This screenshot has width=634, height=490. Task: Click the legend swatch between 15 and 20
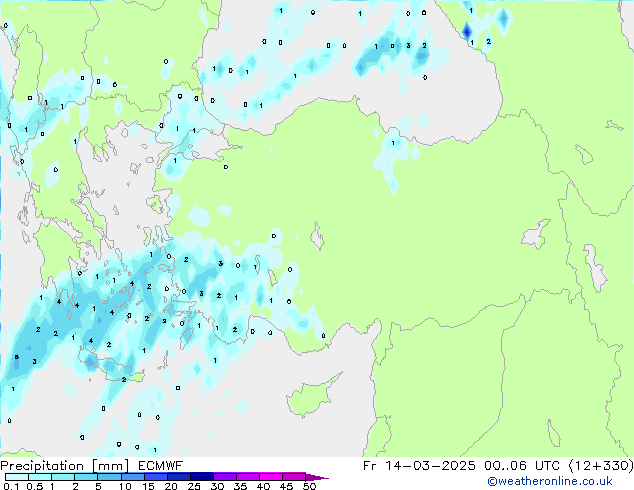click(x=156, y=477)
